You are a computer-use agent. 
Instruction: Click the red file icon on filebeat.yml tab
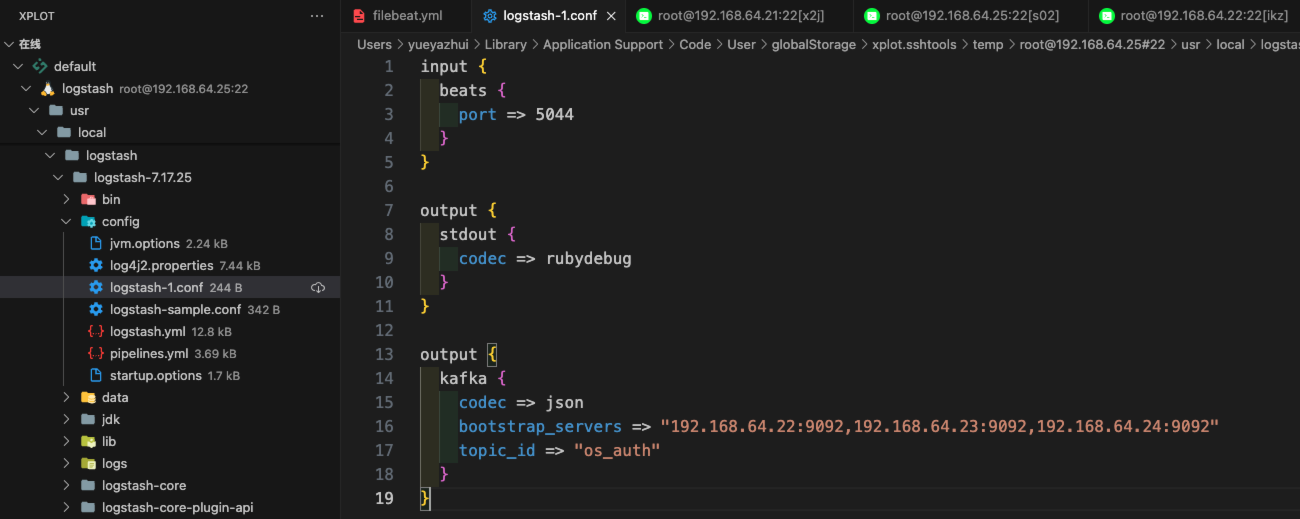359,16
